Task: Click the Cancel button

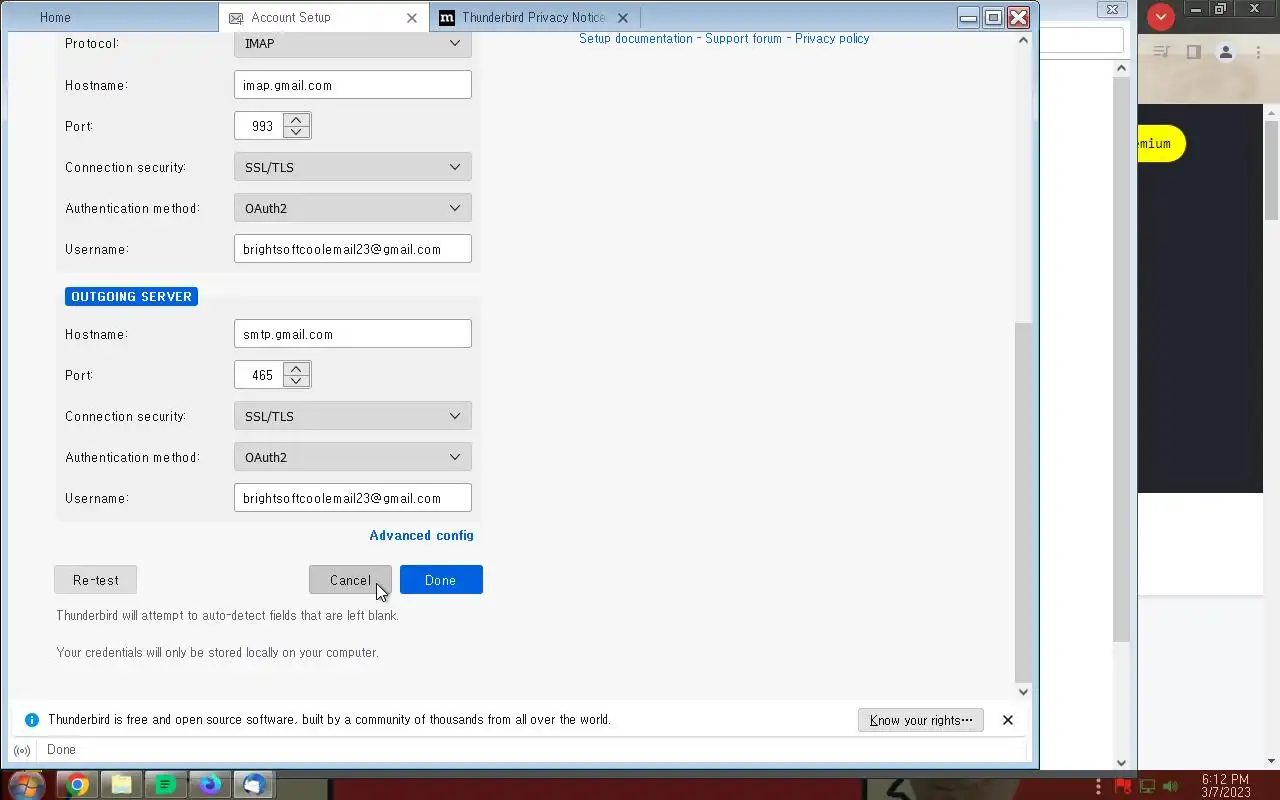Action: click(350, 580)
